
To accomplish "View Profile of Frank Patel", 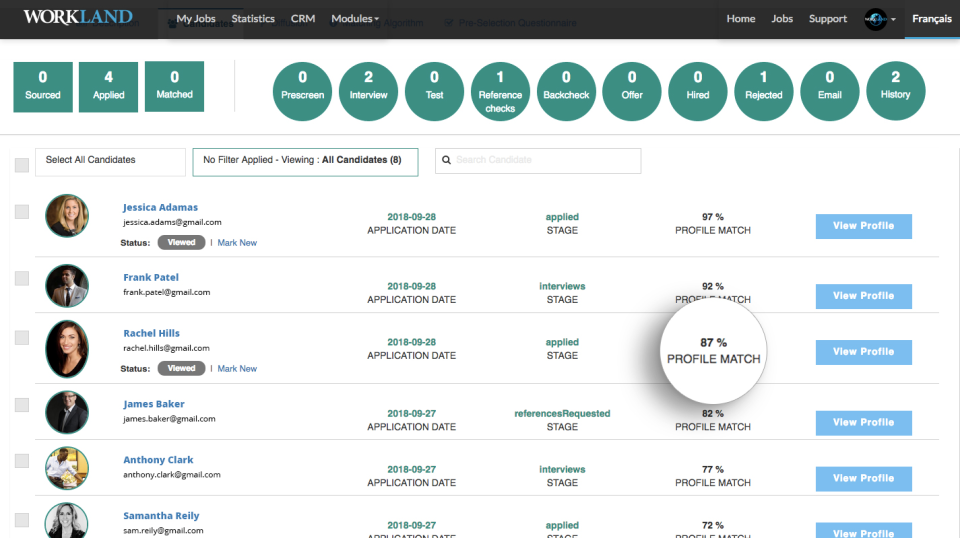I will point(863,296).
